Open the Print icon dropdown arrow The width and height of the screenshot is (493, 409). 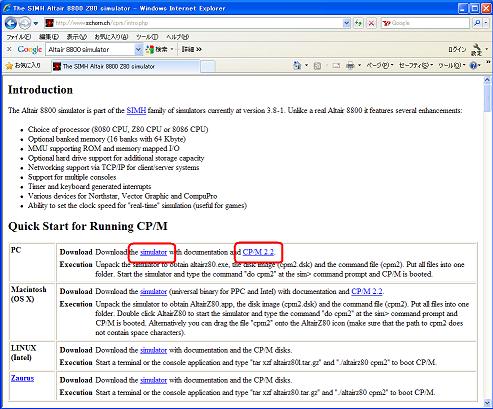coord(359,66)
